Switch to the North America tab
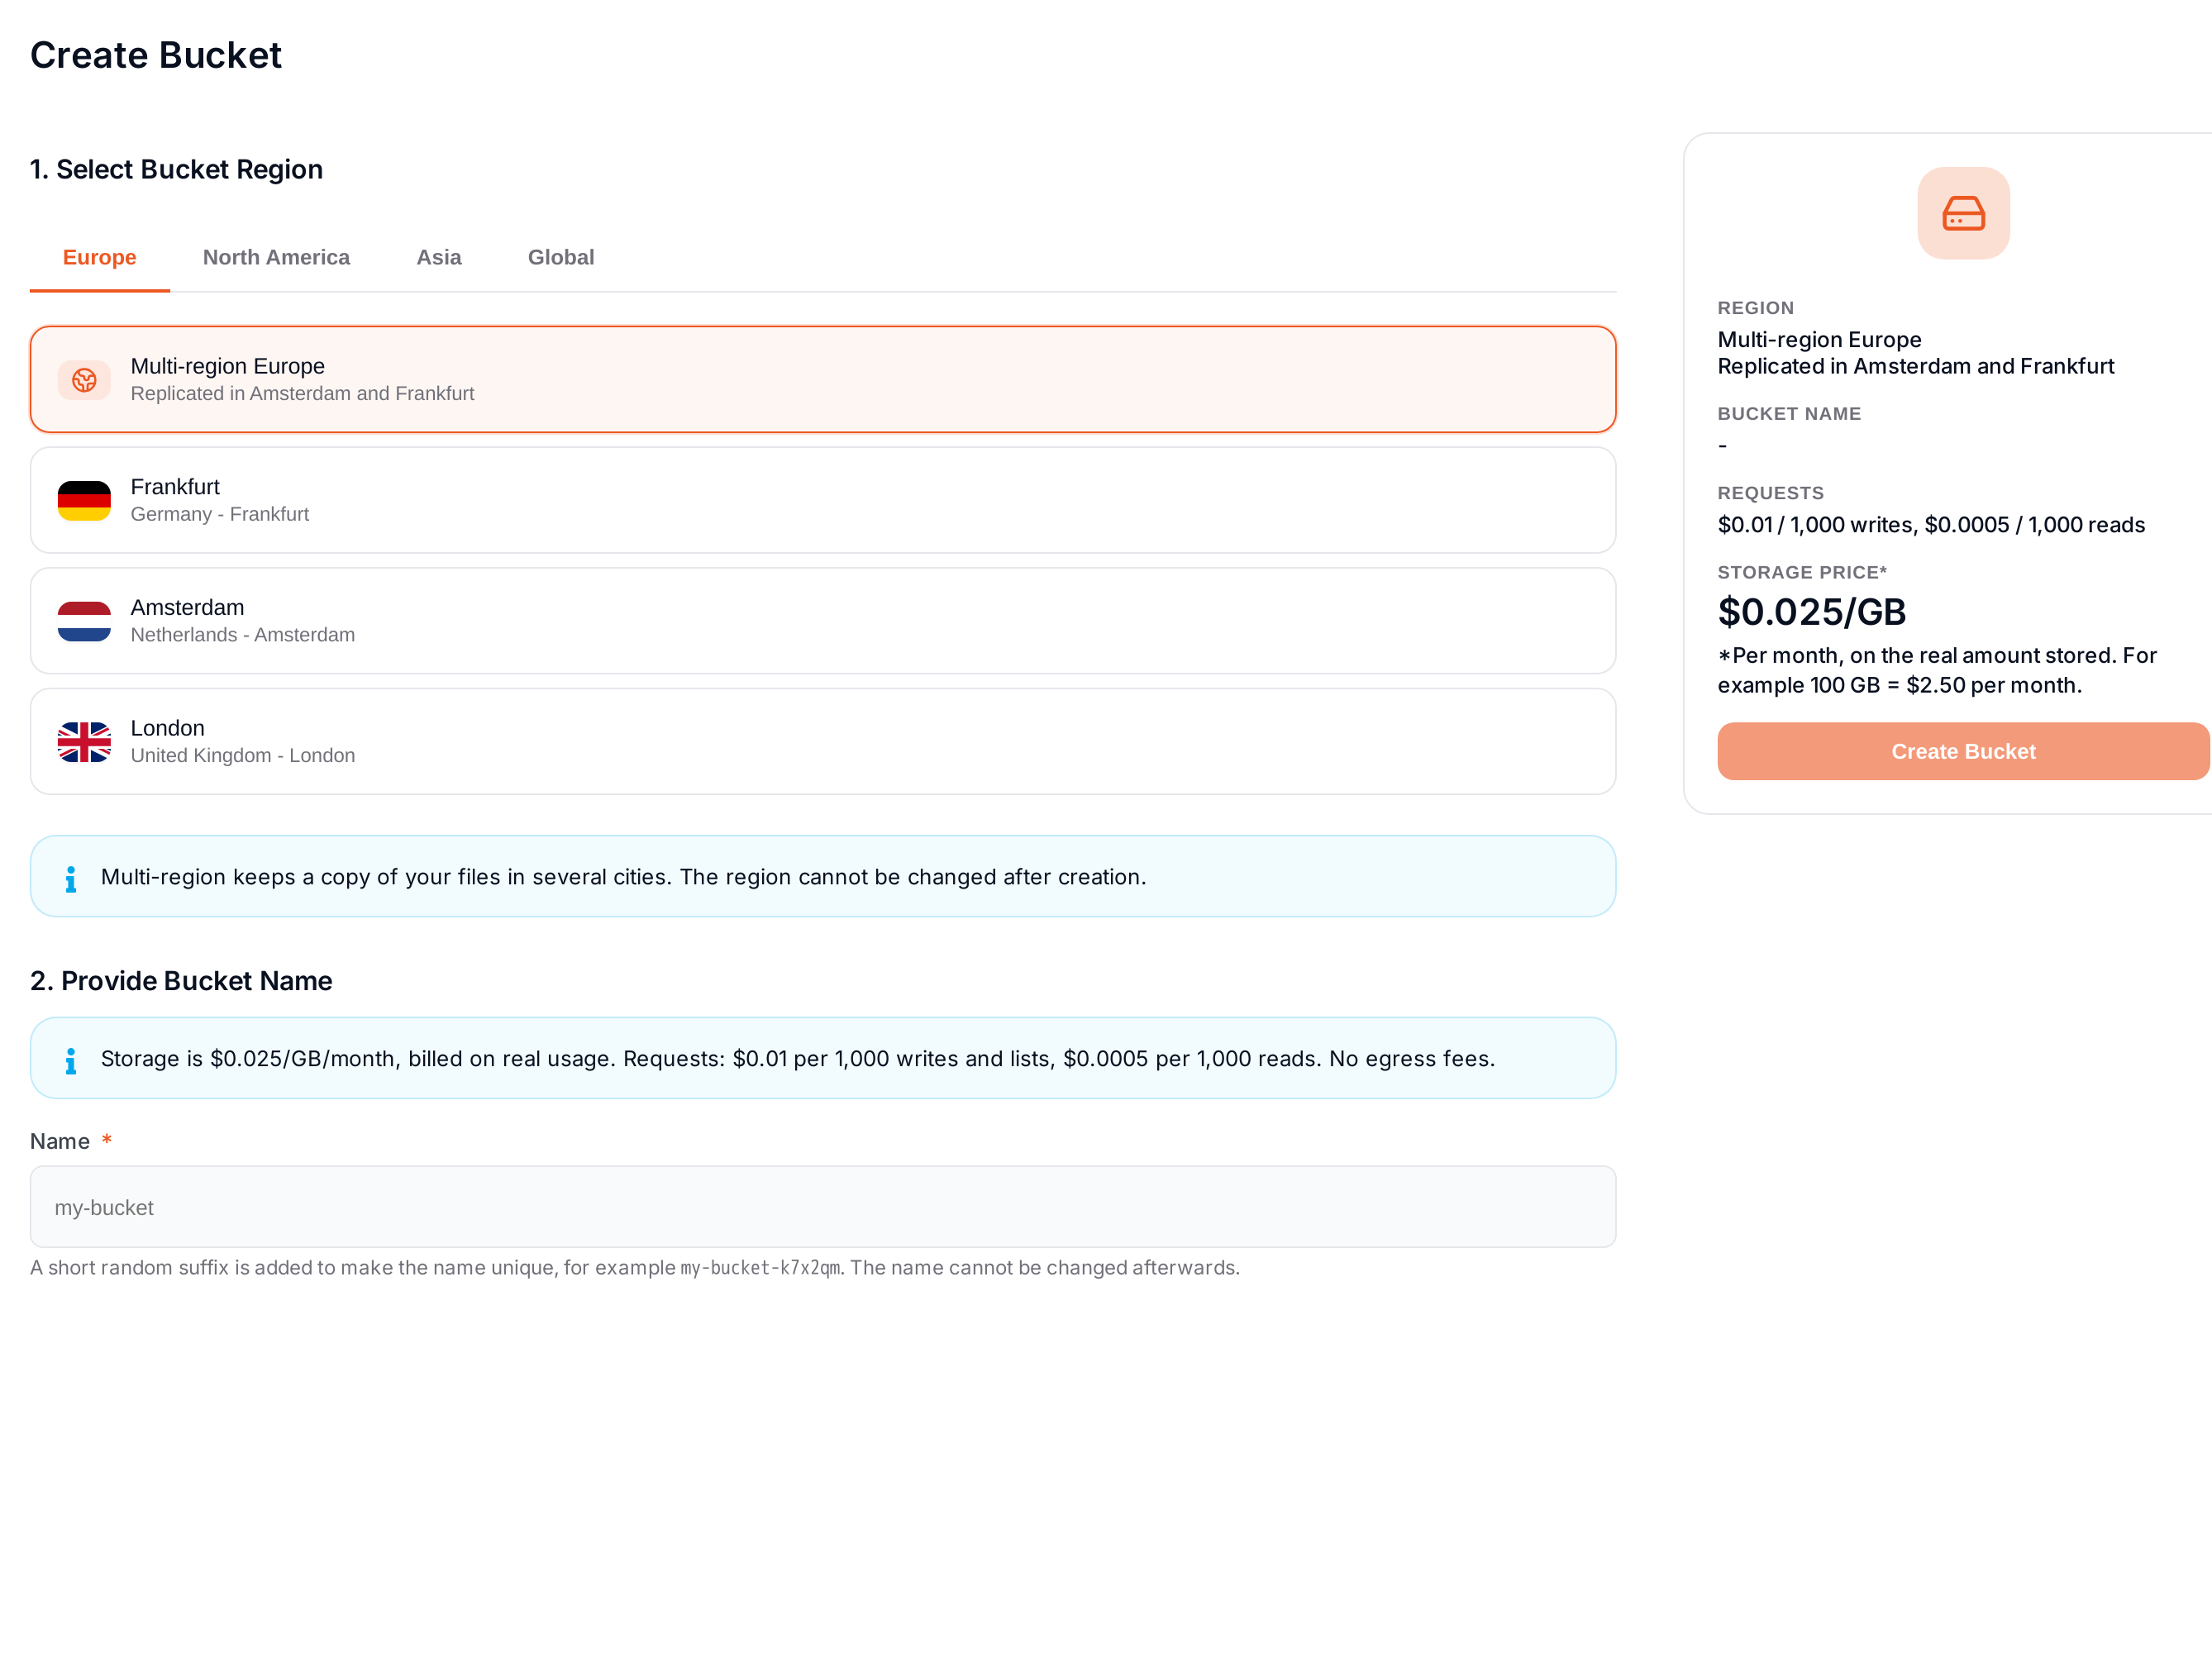The image size is (2212, 1653). (x=276, y=258)
